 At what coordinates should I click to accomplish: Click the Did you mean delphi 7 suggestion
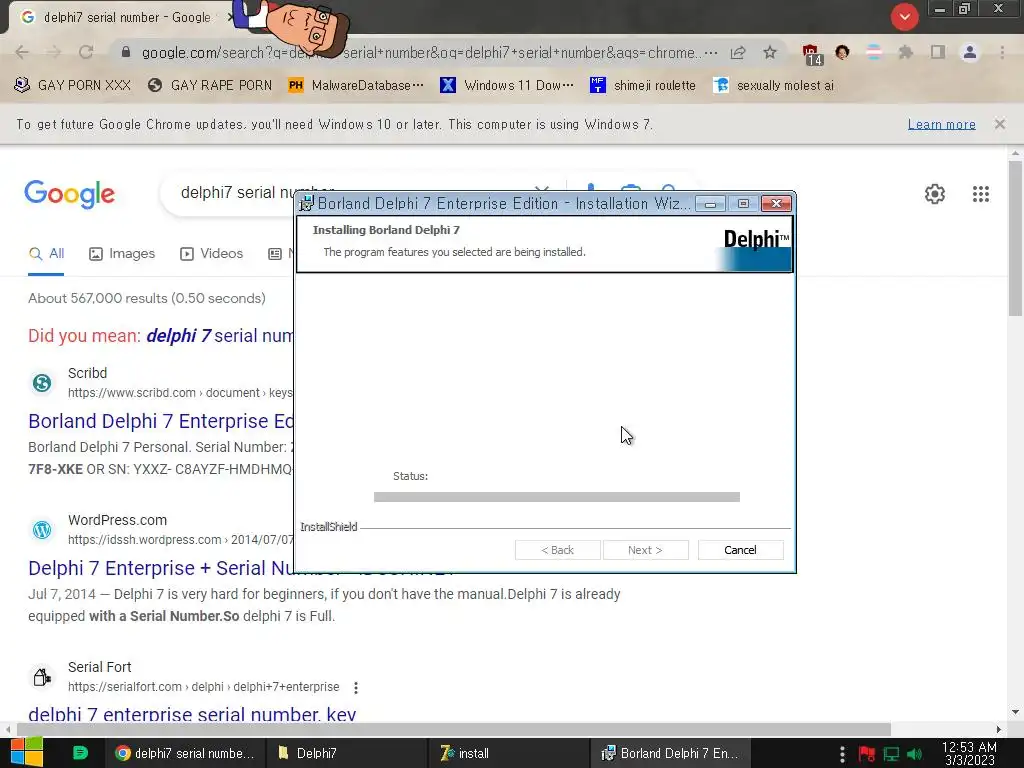coord(219,336)
